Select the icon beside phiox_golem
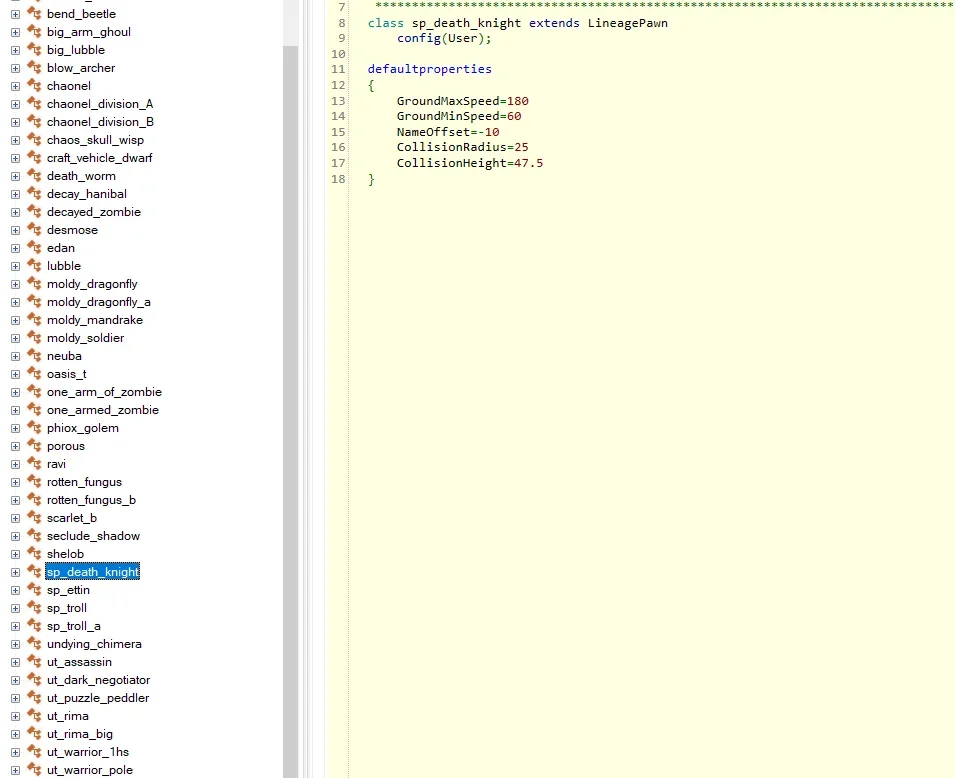This screenshot has height=778, width=955. coord(34,428)
